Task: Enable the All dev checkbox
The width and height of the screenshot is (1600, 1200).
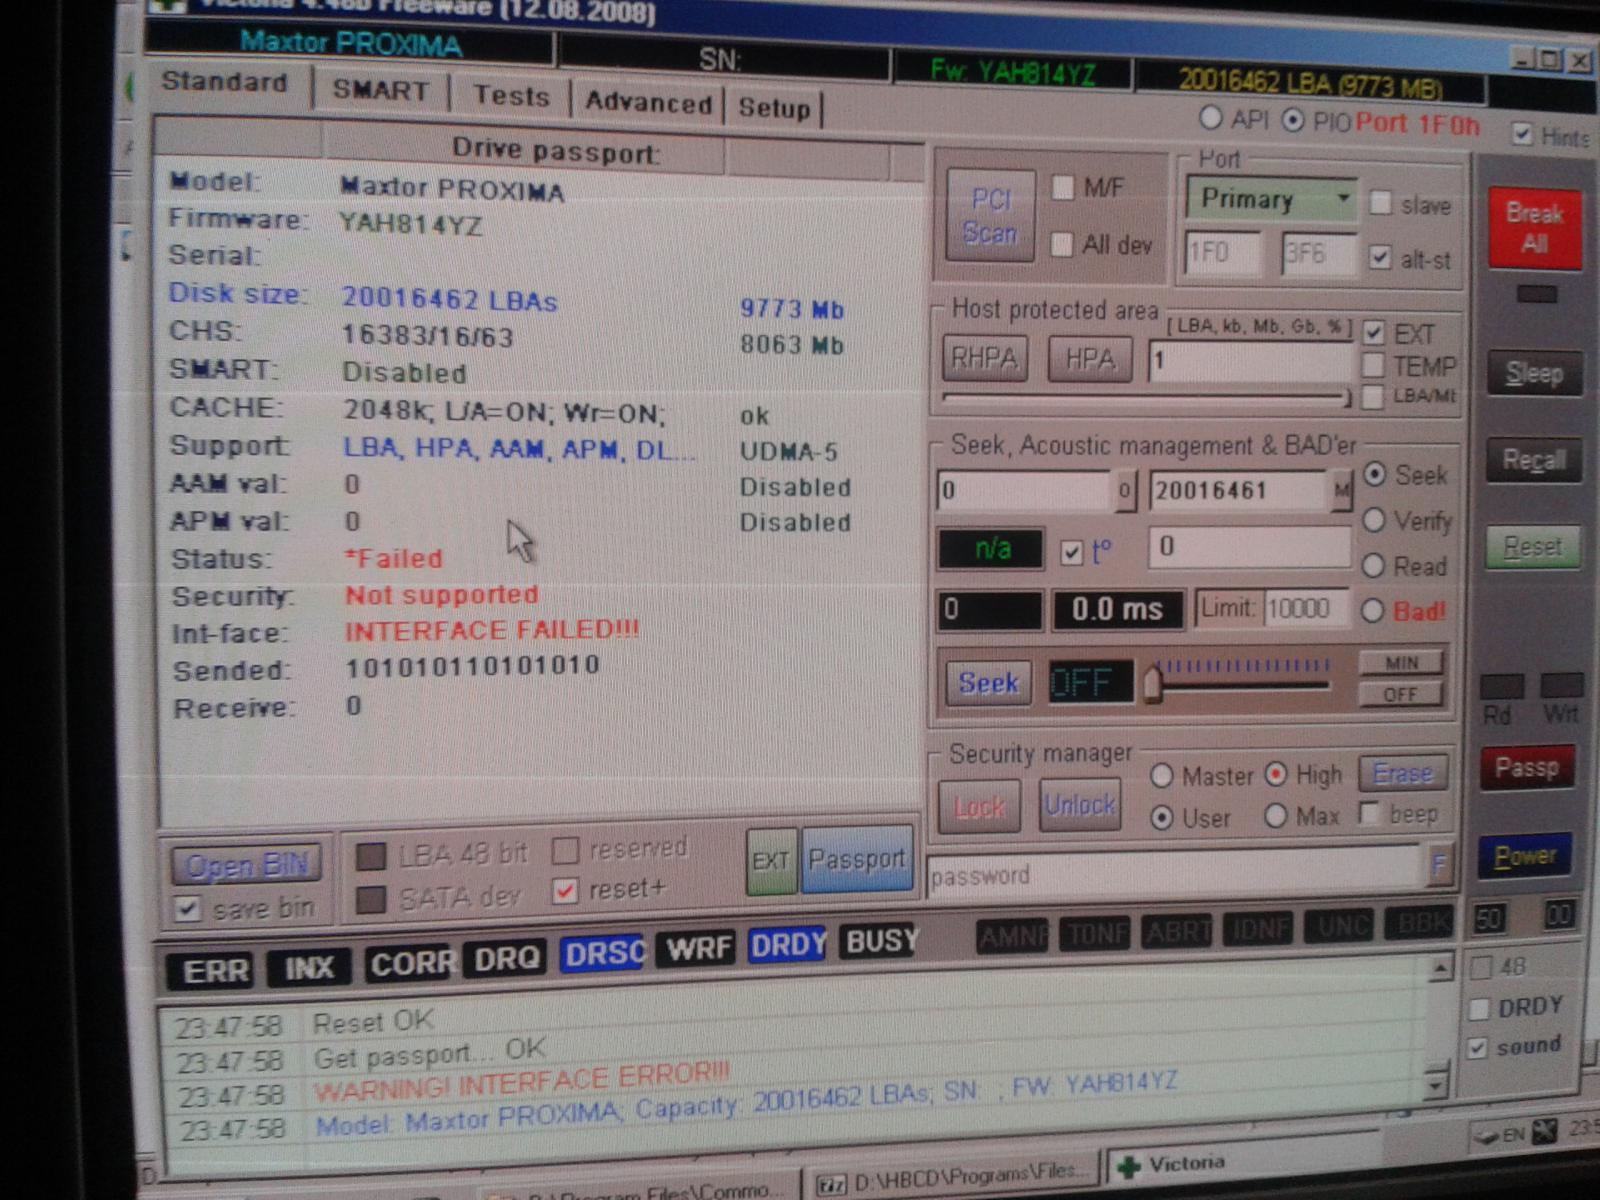Action: click(1063, 244)
